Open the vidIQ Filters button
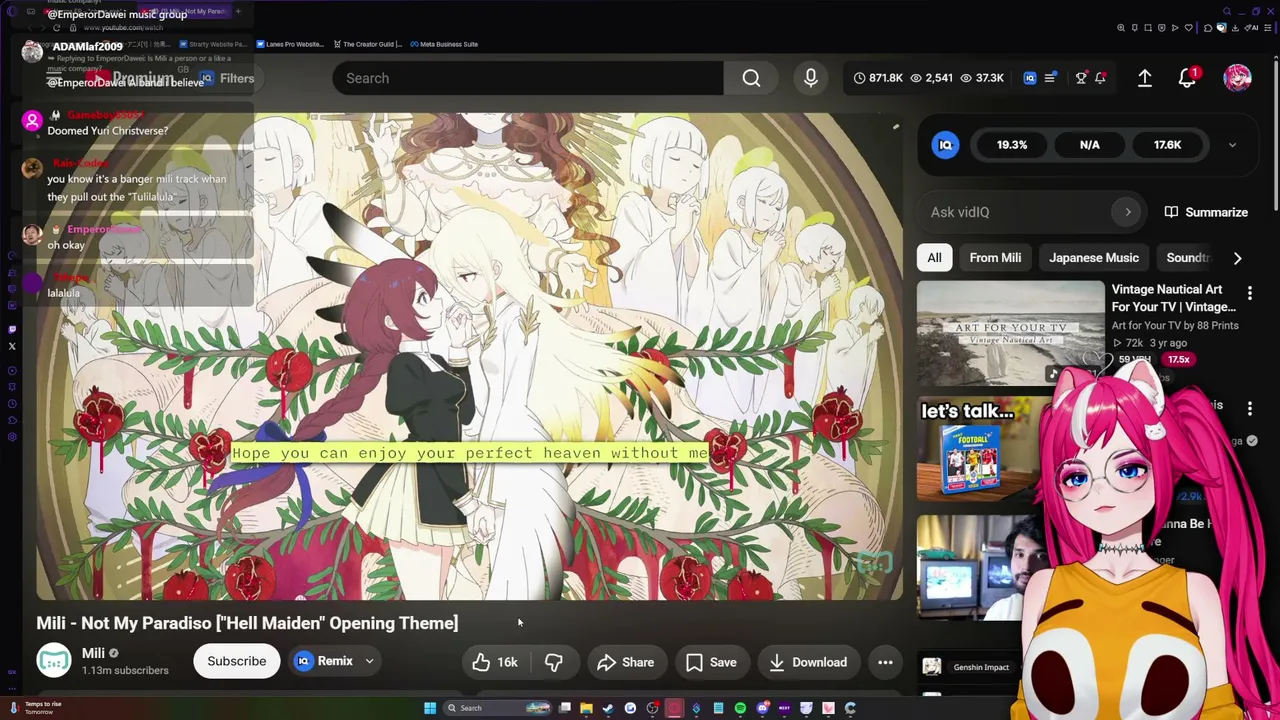 coord(227,78)
